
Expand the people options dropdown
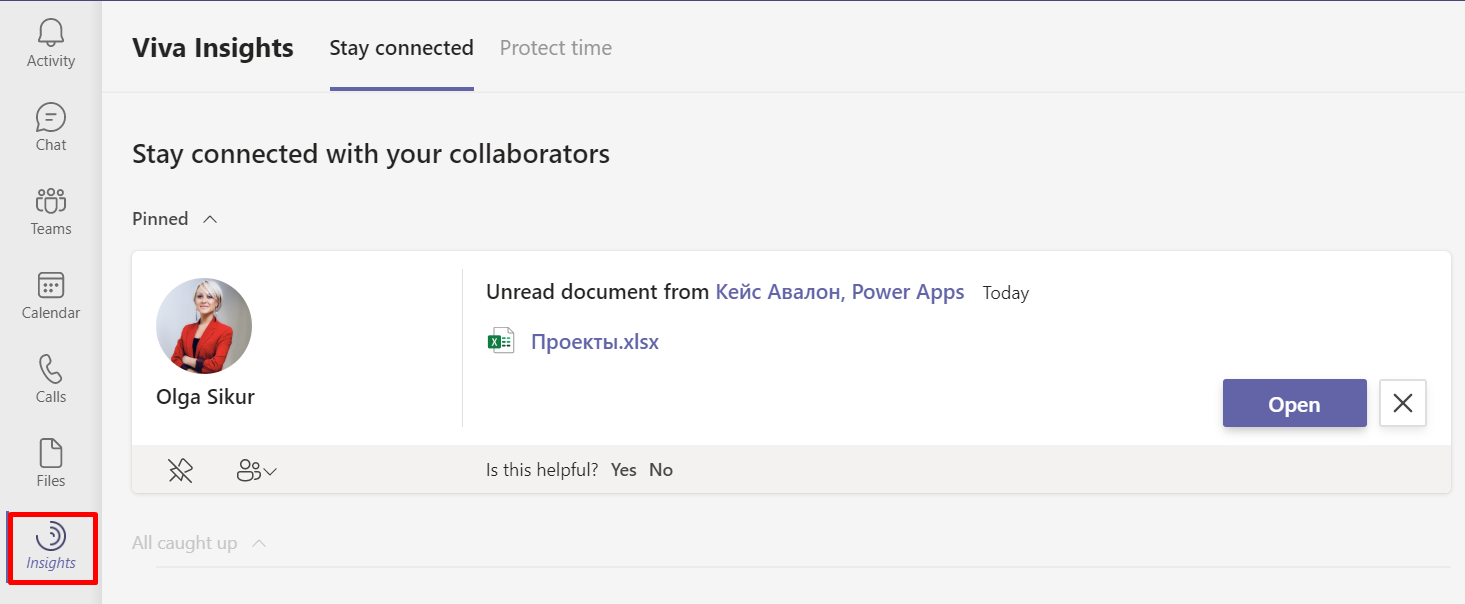(x=256, y=470)
